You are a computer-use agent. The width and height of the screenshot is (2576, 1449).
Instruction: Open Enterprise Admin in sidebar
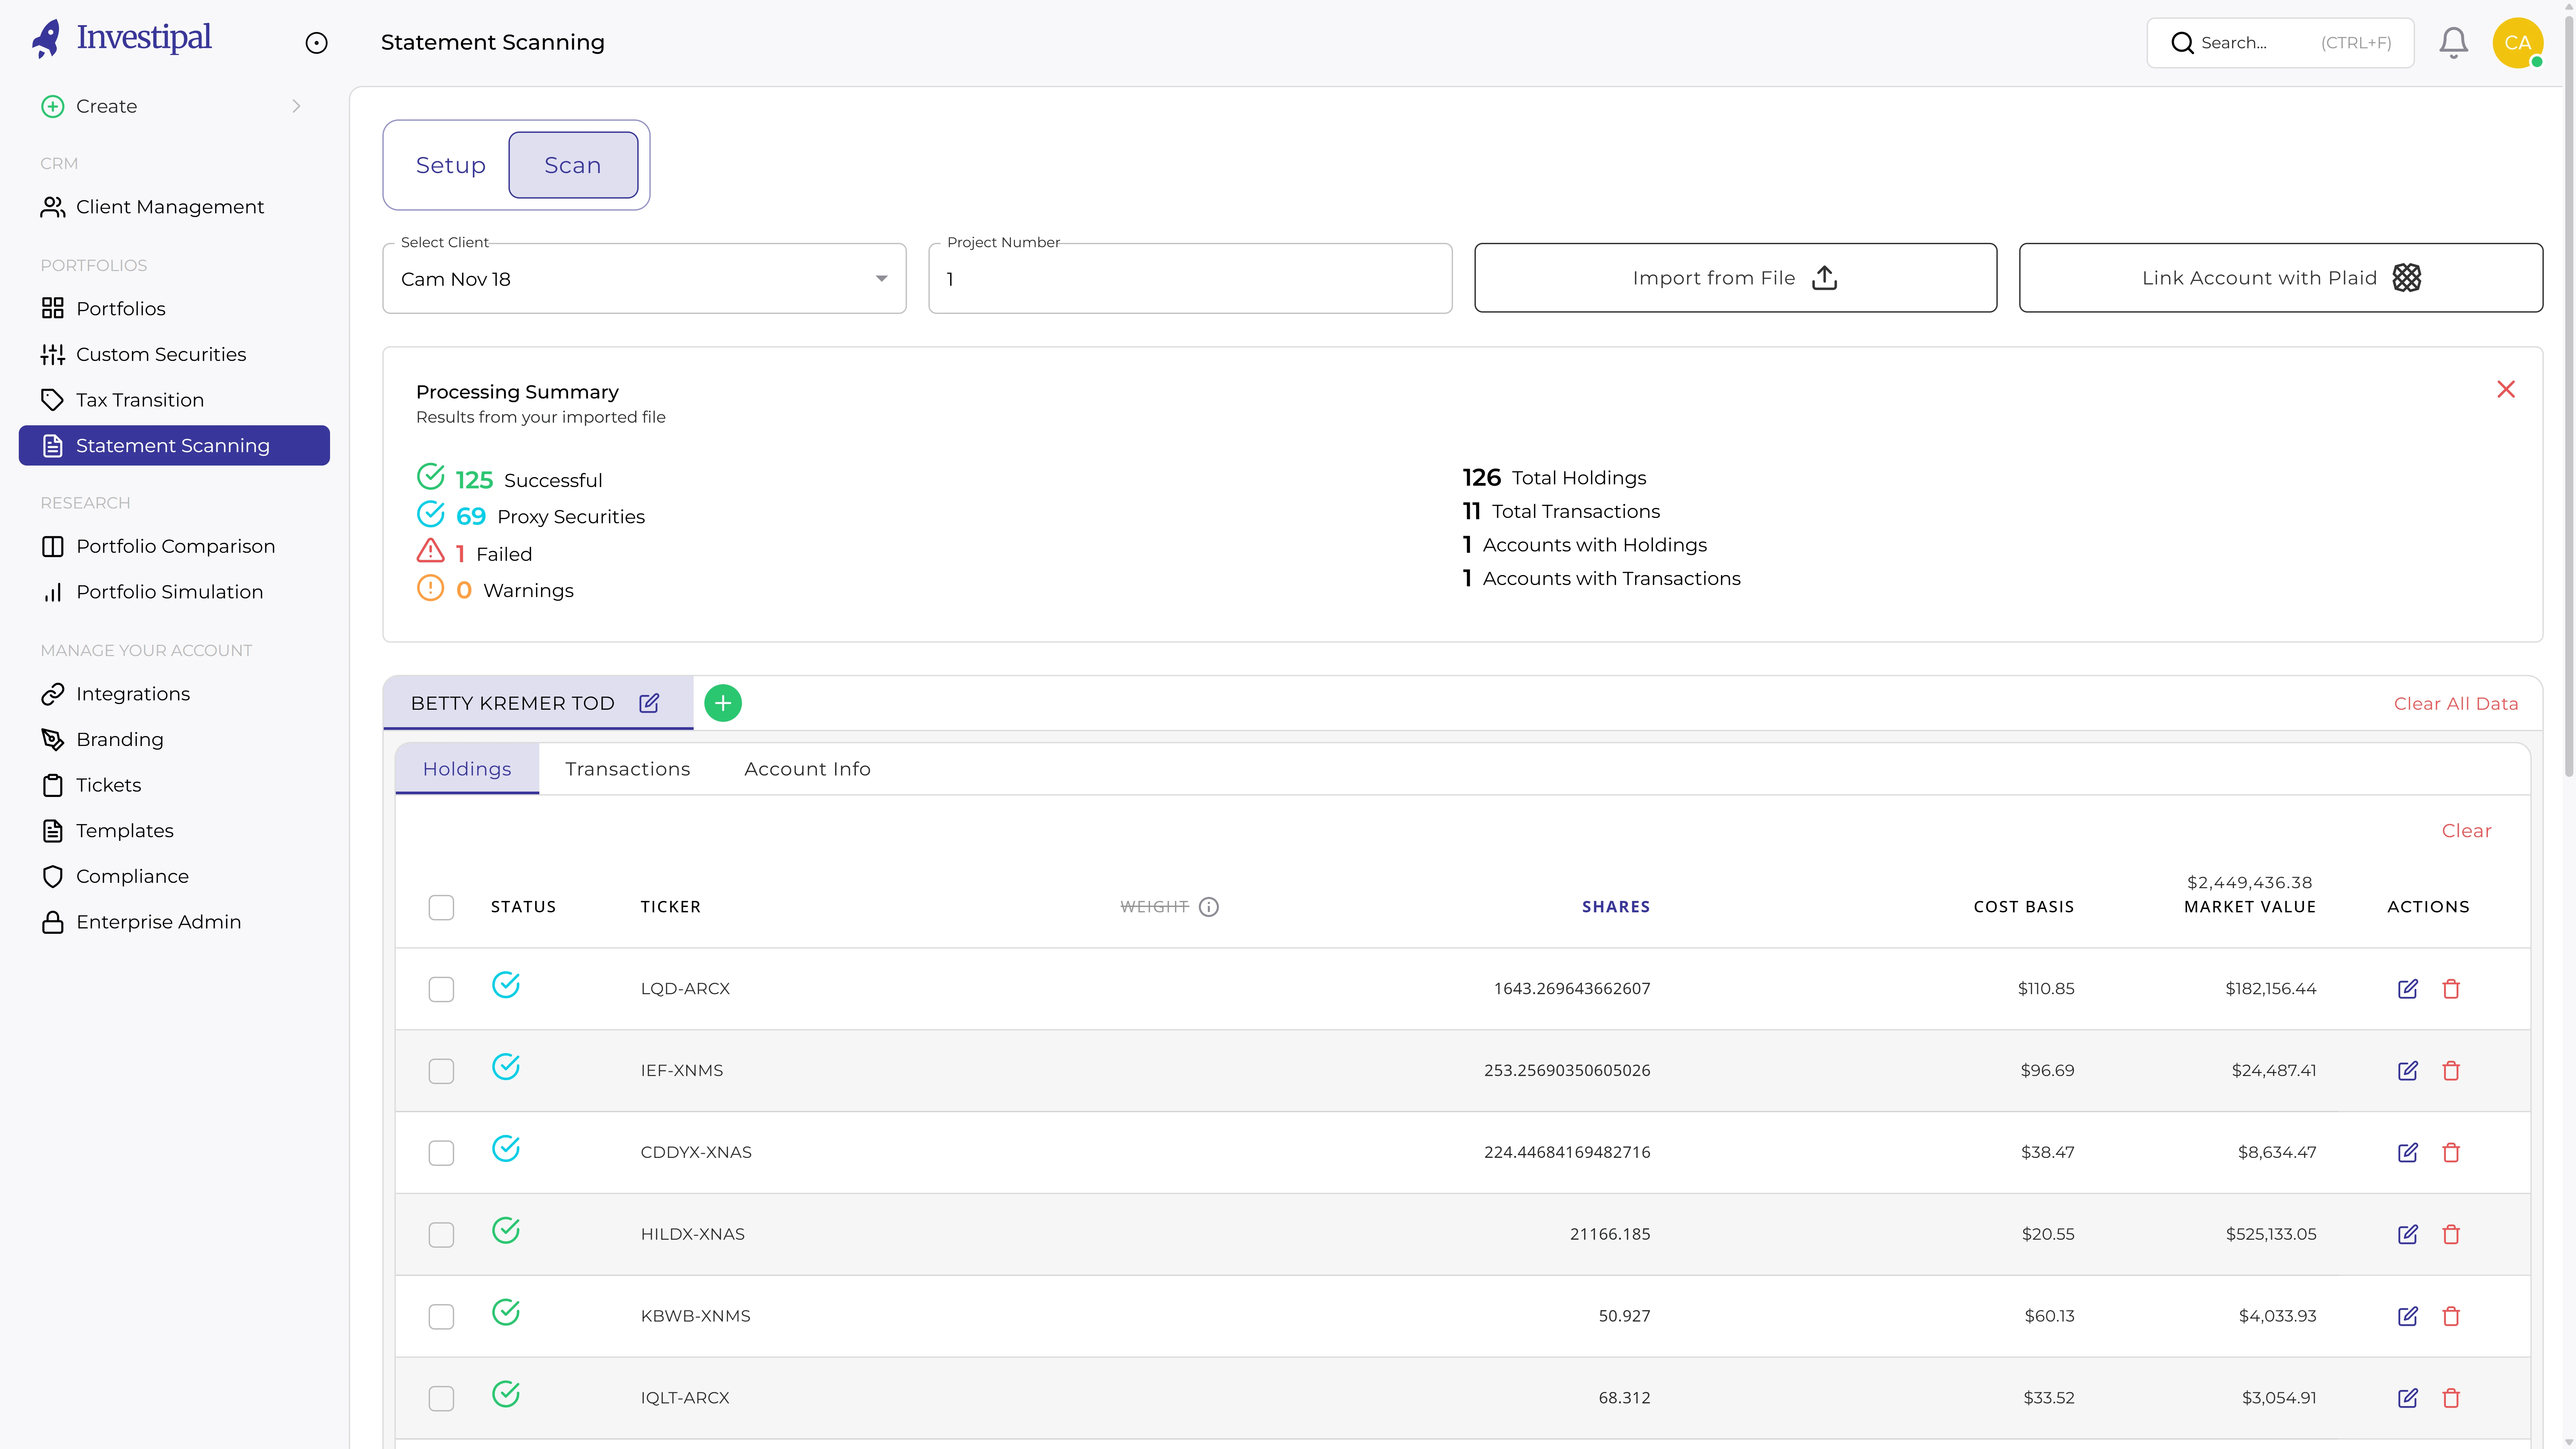pos(174,922)
